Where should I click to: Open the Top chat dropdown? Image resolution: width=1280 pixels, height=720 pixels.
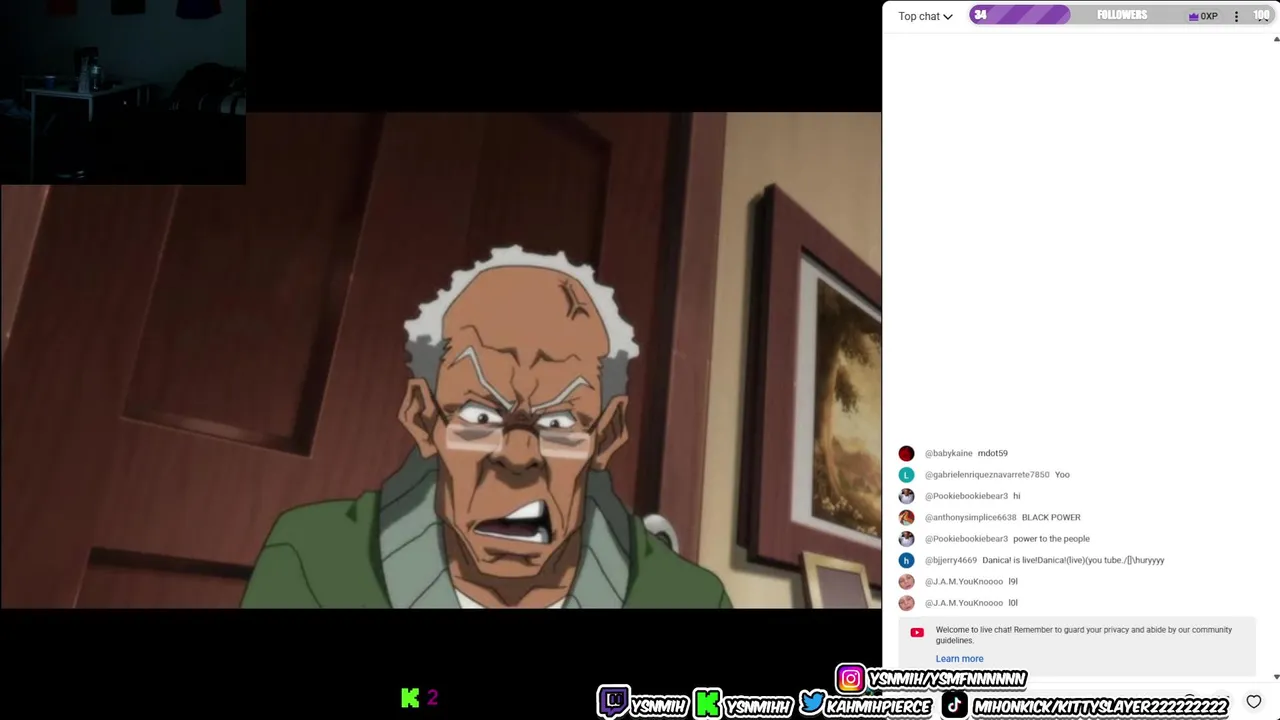(x=925, y=16)
